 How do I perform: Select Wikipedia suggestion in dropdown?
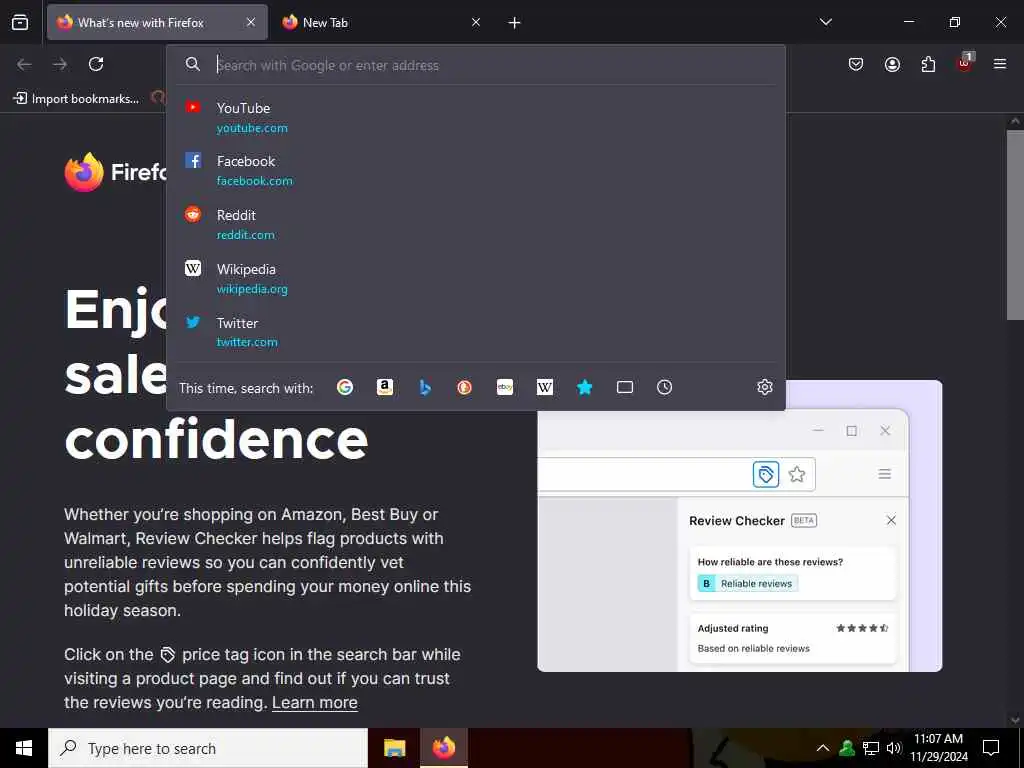coord(476,279)
